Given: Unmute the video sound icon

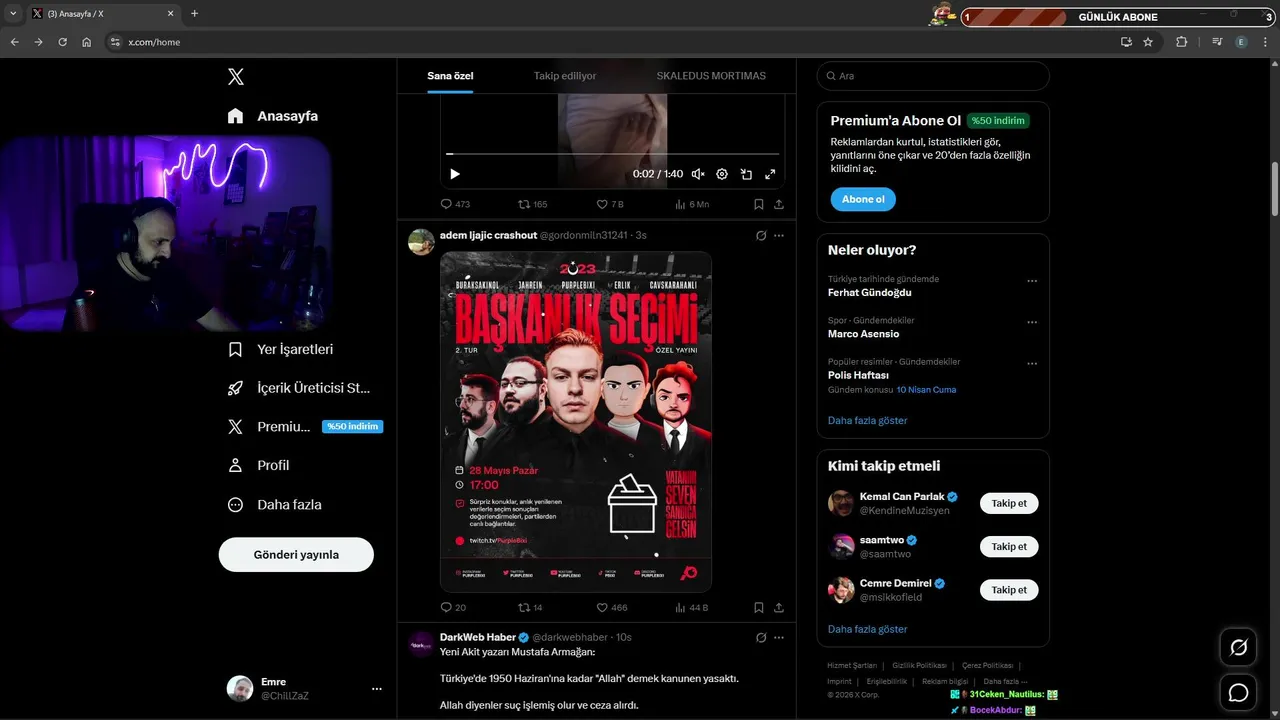Looking at the screenshot, I should point(698,174).
